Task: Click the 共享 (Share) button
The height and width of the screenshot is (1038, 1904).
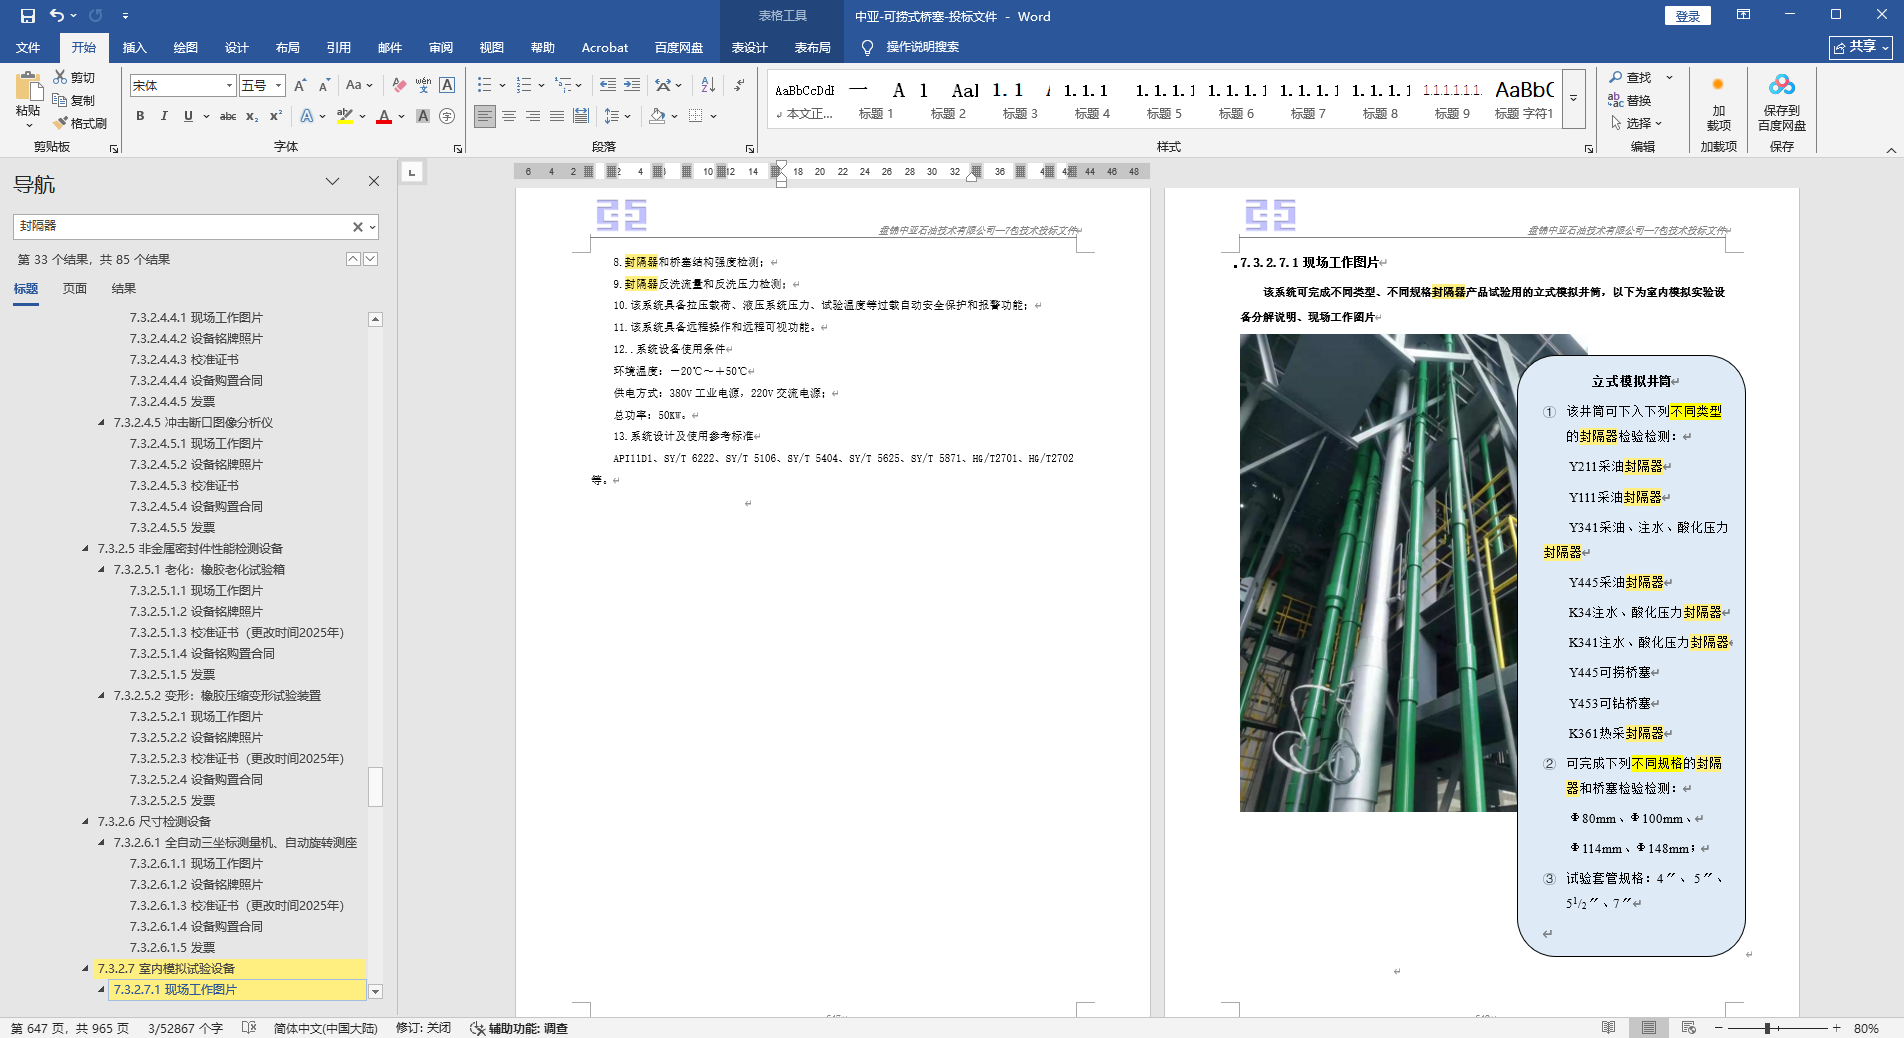Action: point(1860,47)
